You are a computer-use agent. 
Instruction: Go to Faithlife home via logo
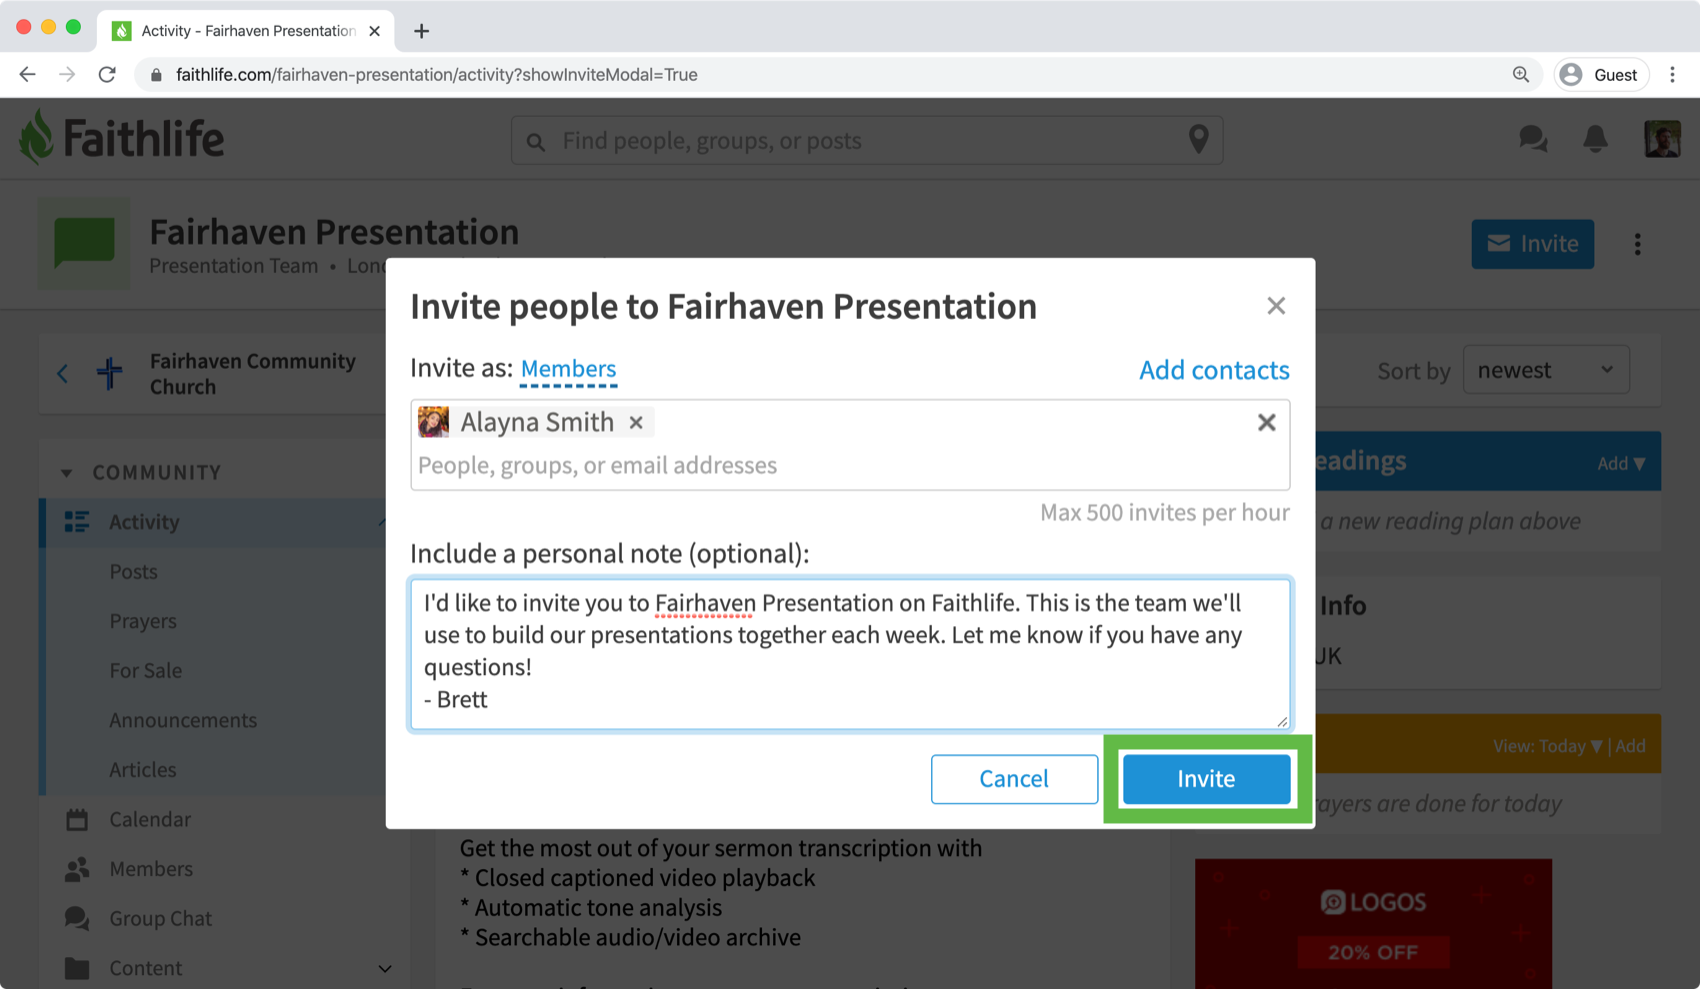[x=121, y=138]
